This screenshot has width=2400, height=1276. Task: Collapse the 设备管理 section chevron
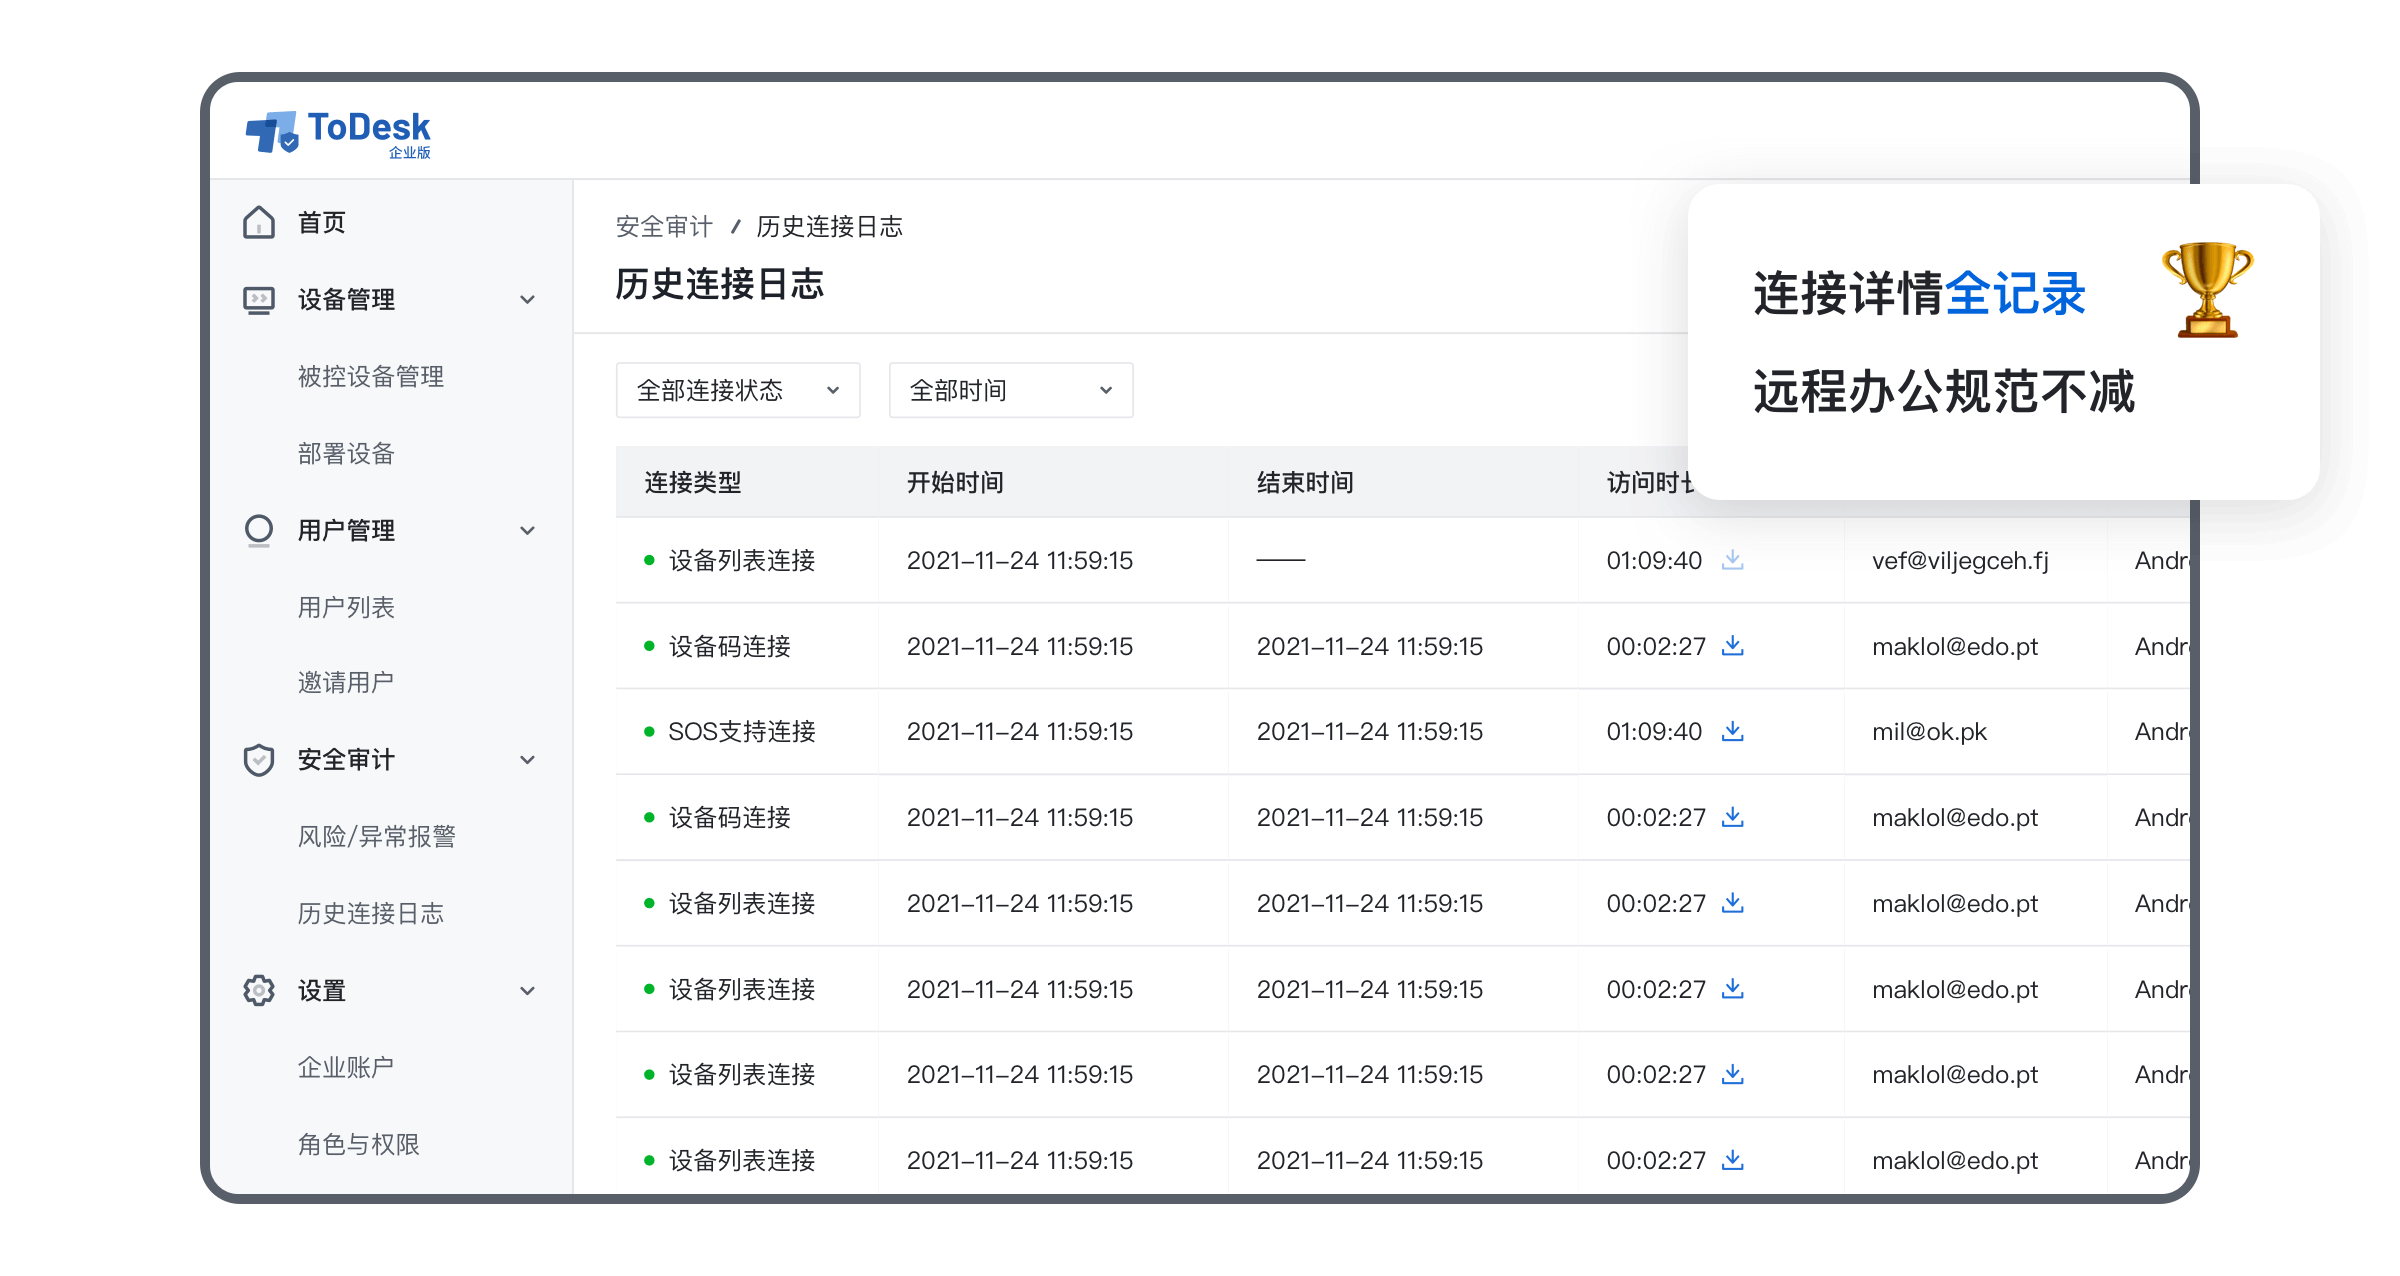pos(527,300)
